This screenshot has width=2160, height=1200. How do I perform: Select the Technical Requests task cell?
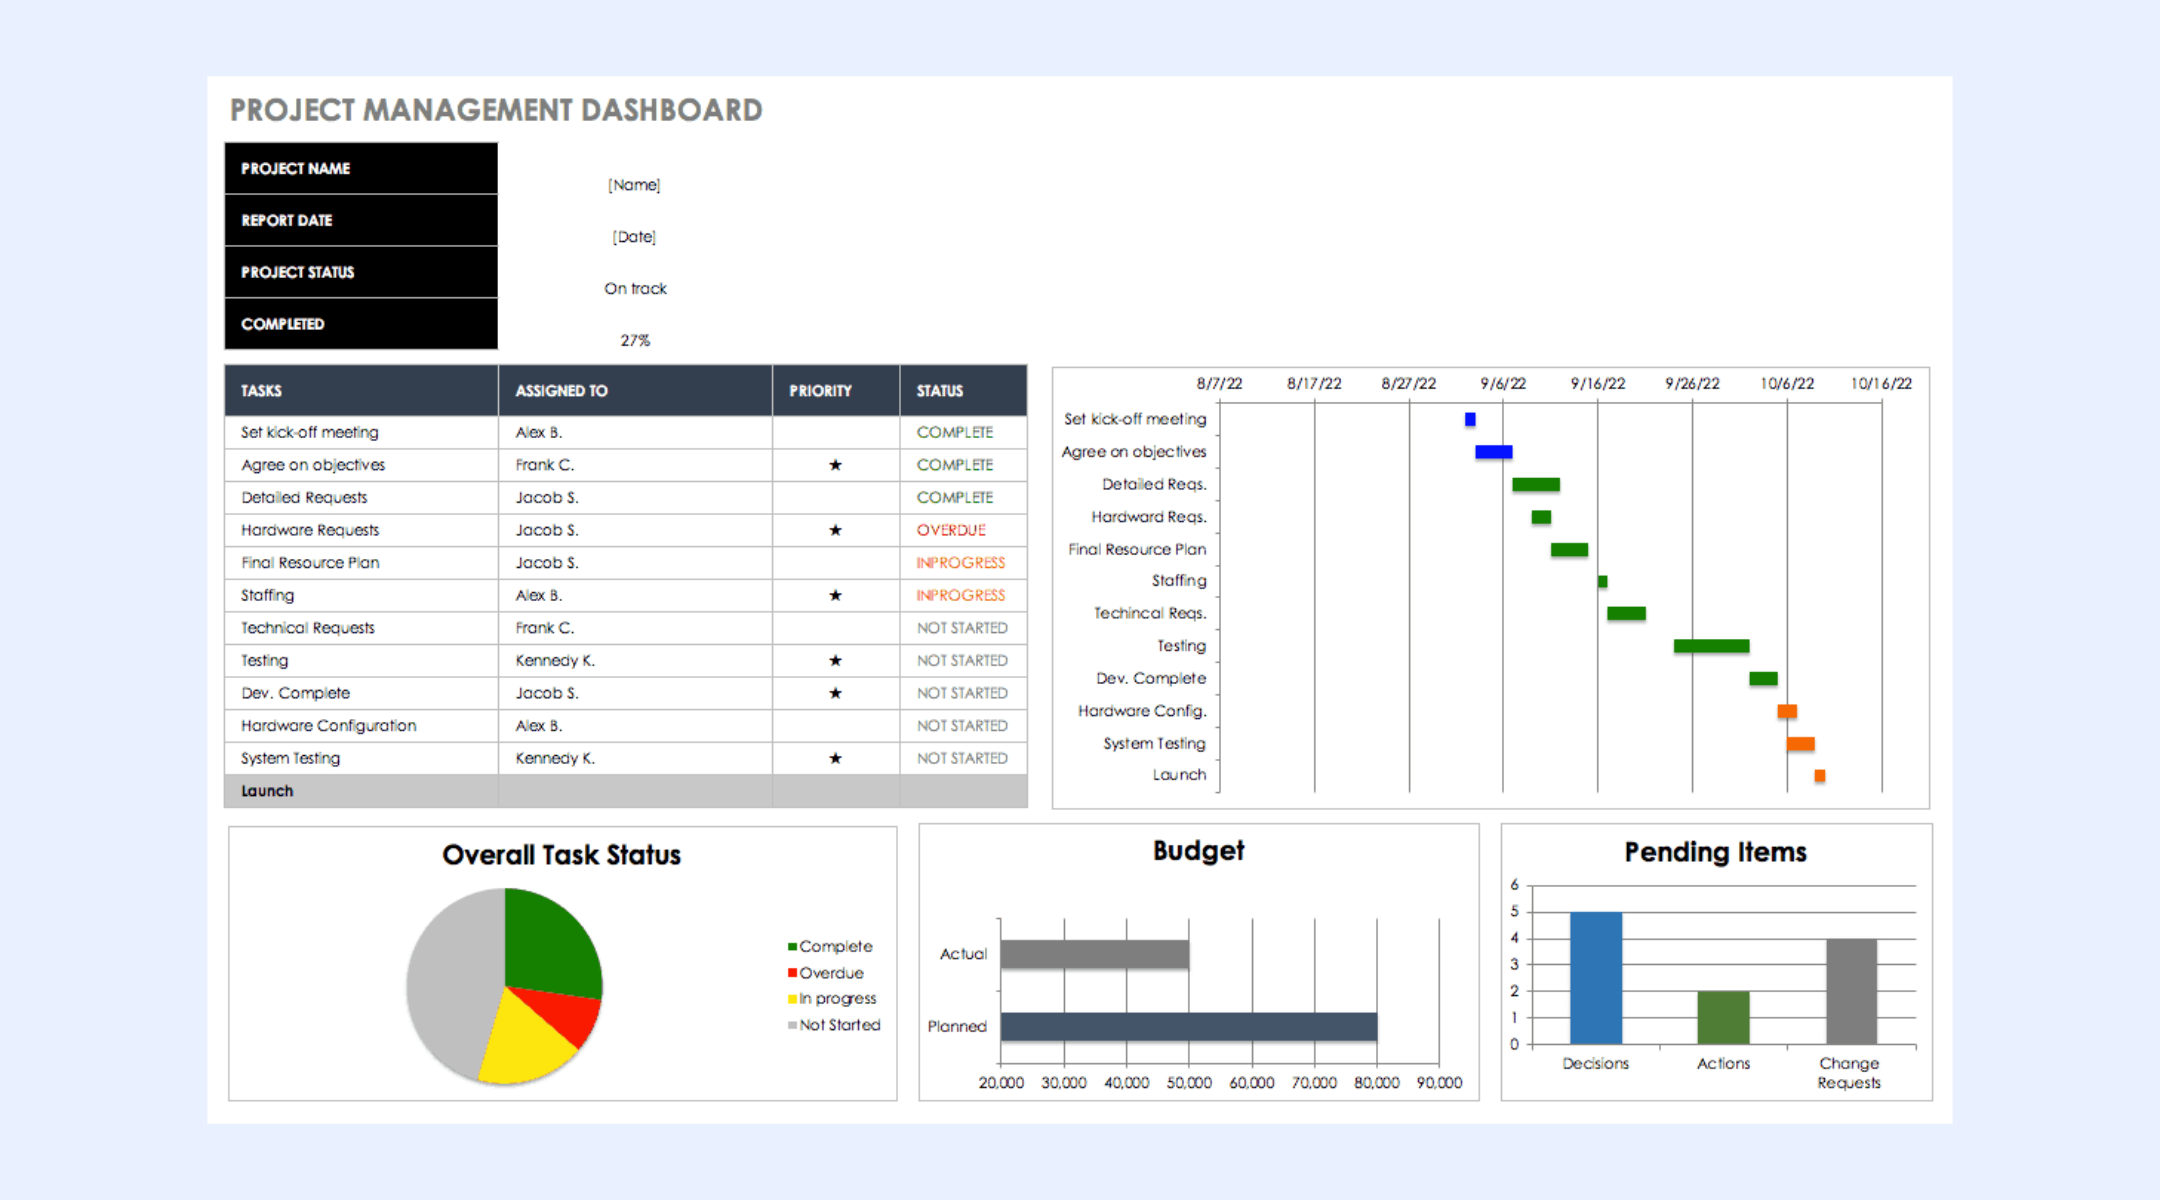pos(361,628)
